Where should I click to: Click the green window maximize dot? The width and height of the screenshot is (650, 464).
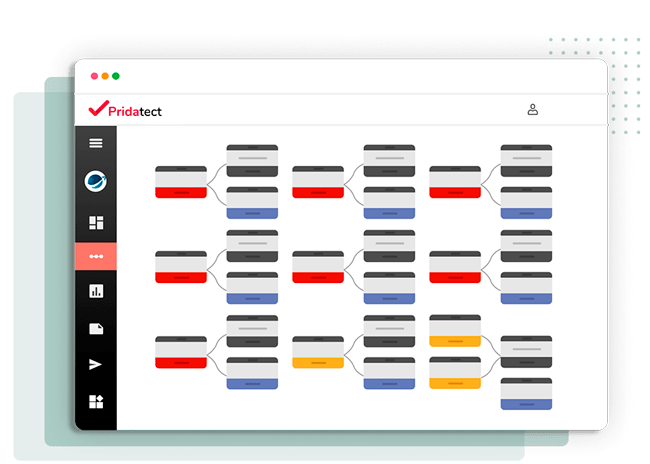coord(116,76)
